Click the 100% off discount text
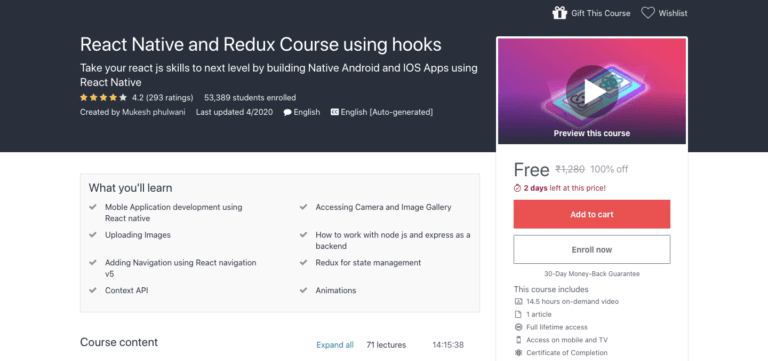This screenshot has height=361, width=768. tap(609, 169)
